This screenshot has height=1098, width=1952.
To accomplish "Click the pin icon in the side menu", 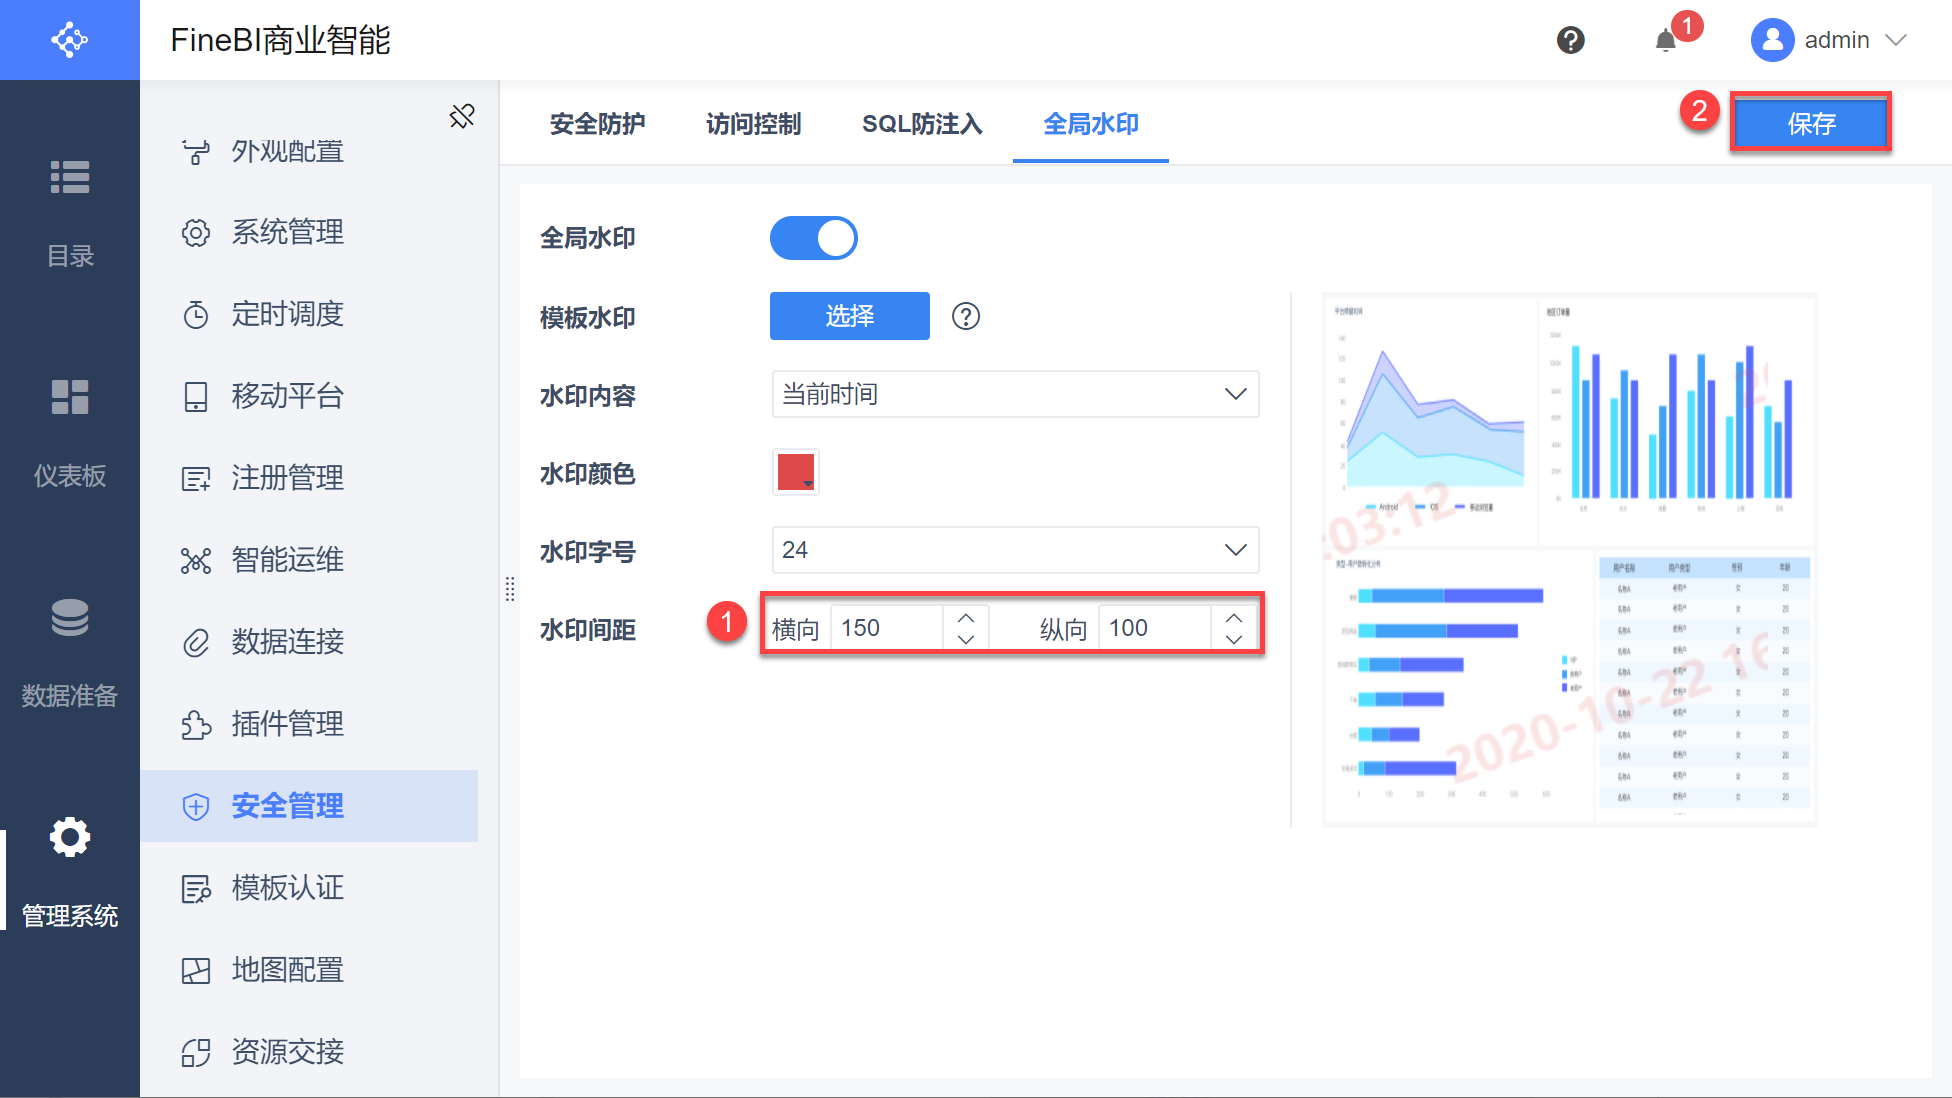I will click(462, 116).
